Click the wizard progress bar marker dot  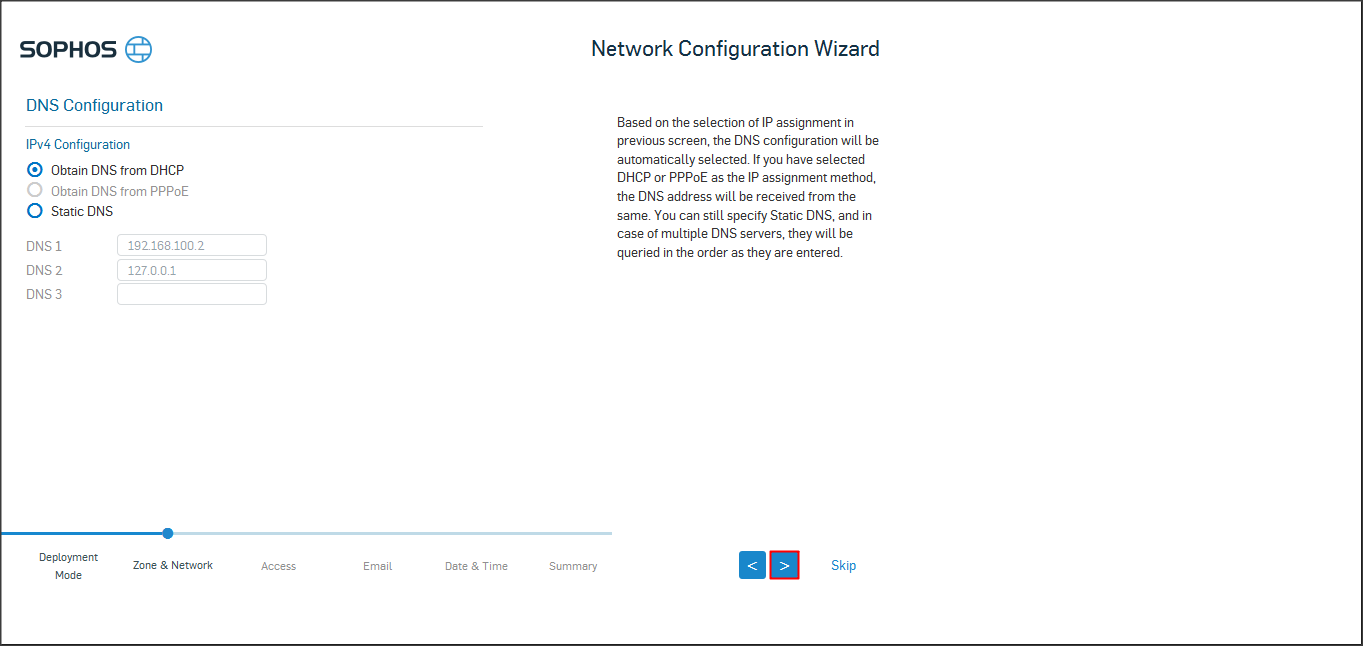pos(168,533)
